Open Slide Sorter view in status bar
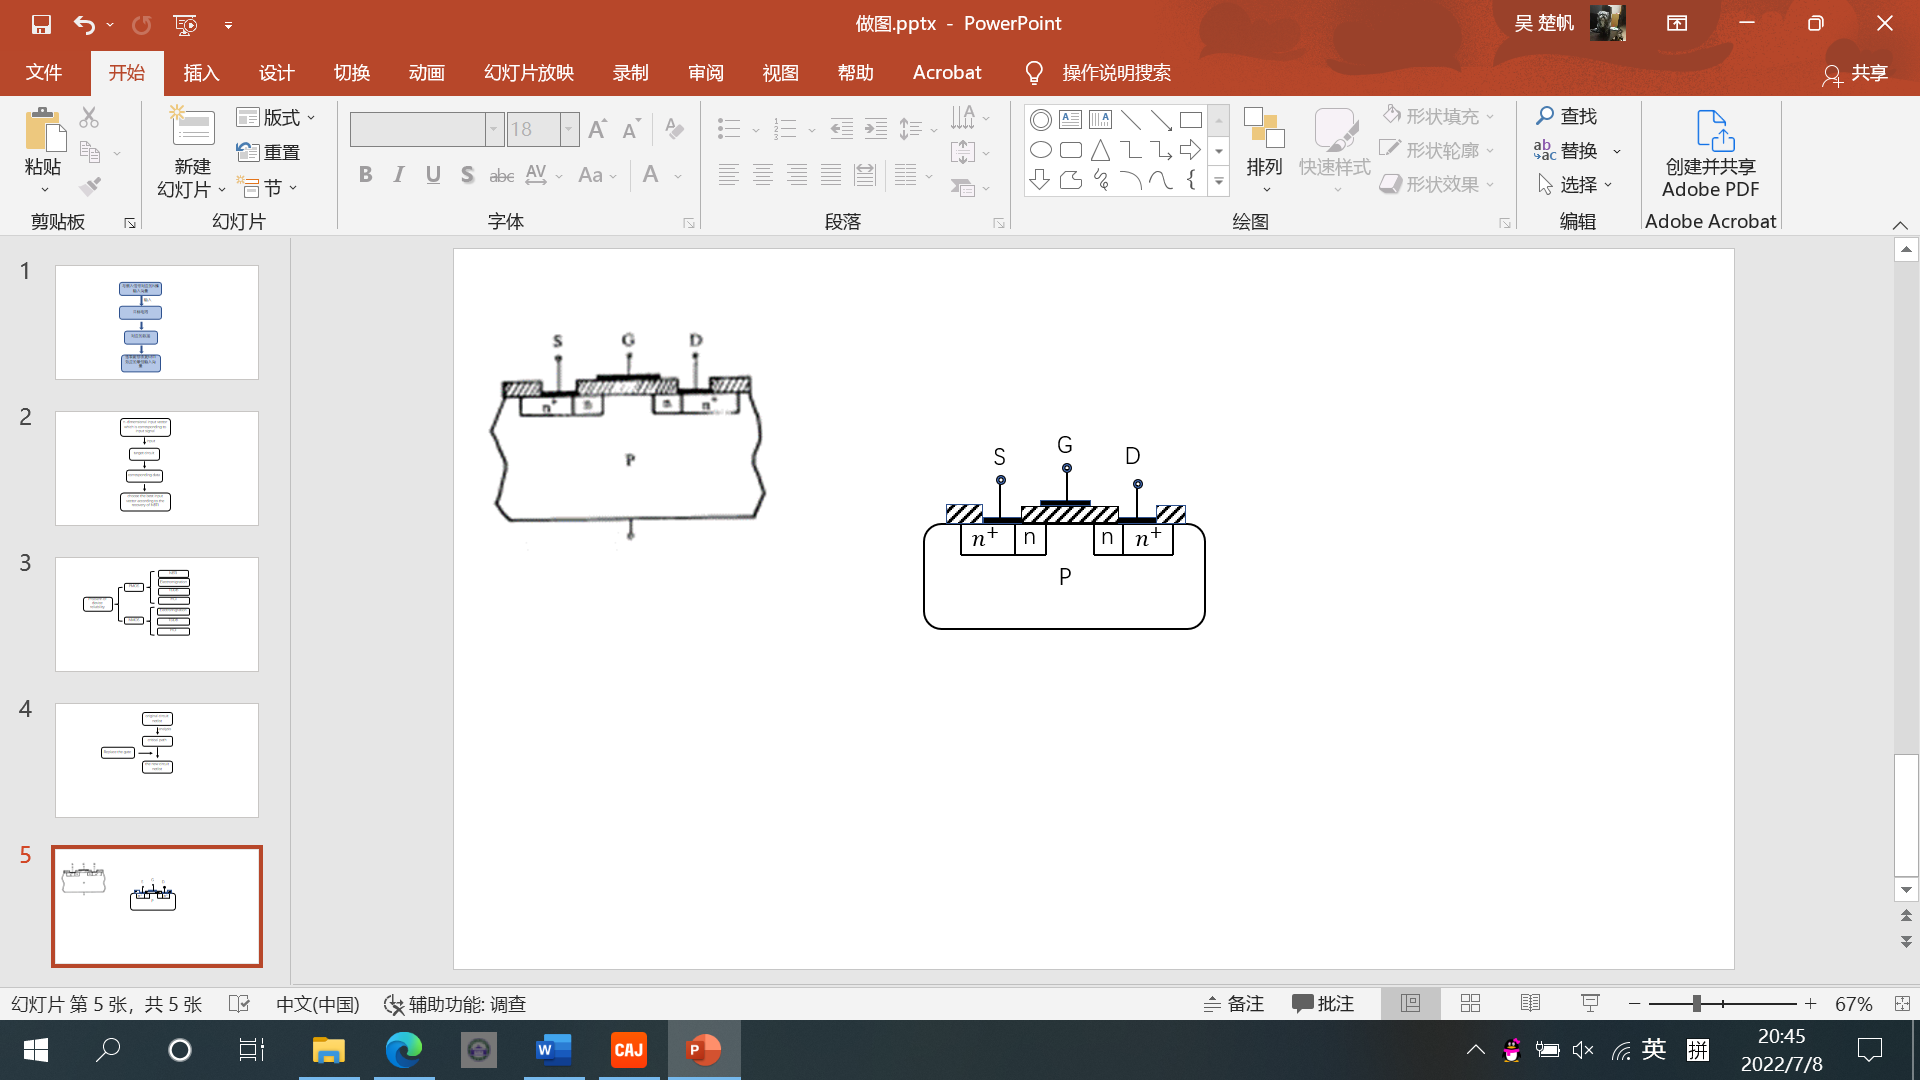1920x1080 pixels. pyautogui.click(x=1470, y=1003)
